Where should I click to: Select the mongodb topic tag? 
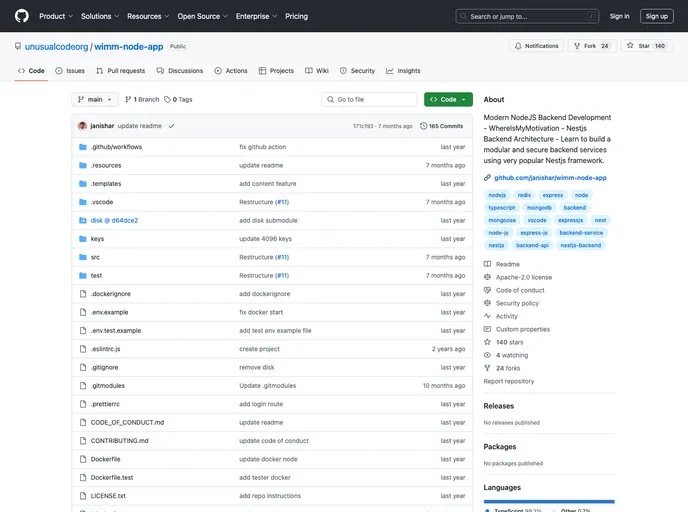point(539,208)
